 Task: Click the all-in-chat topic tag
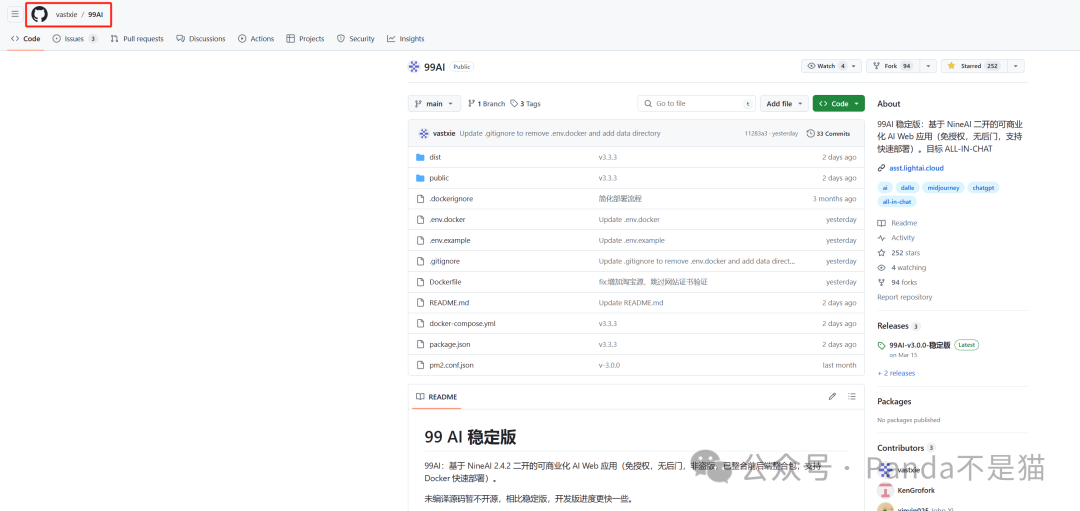(x=897, y=202)
